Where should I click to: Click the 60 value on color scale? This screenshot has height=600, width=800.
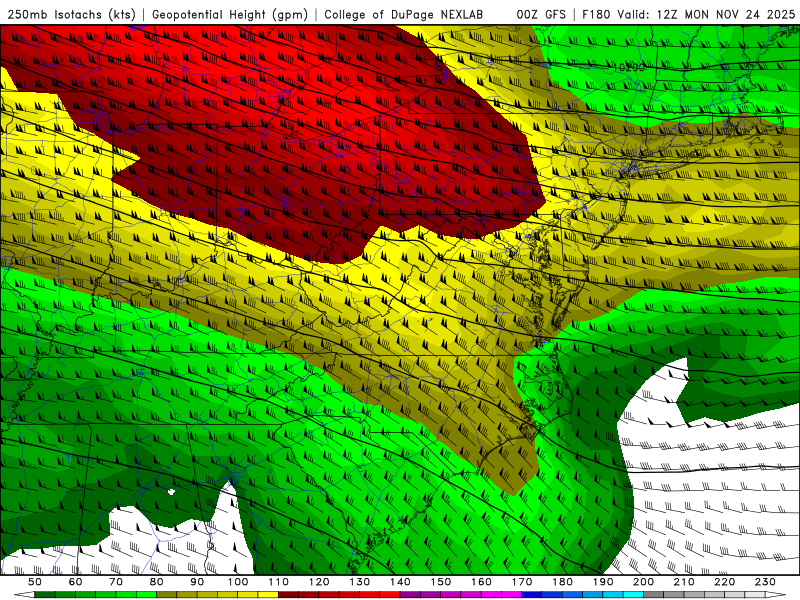(x=76, y=582)
